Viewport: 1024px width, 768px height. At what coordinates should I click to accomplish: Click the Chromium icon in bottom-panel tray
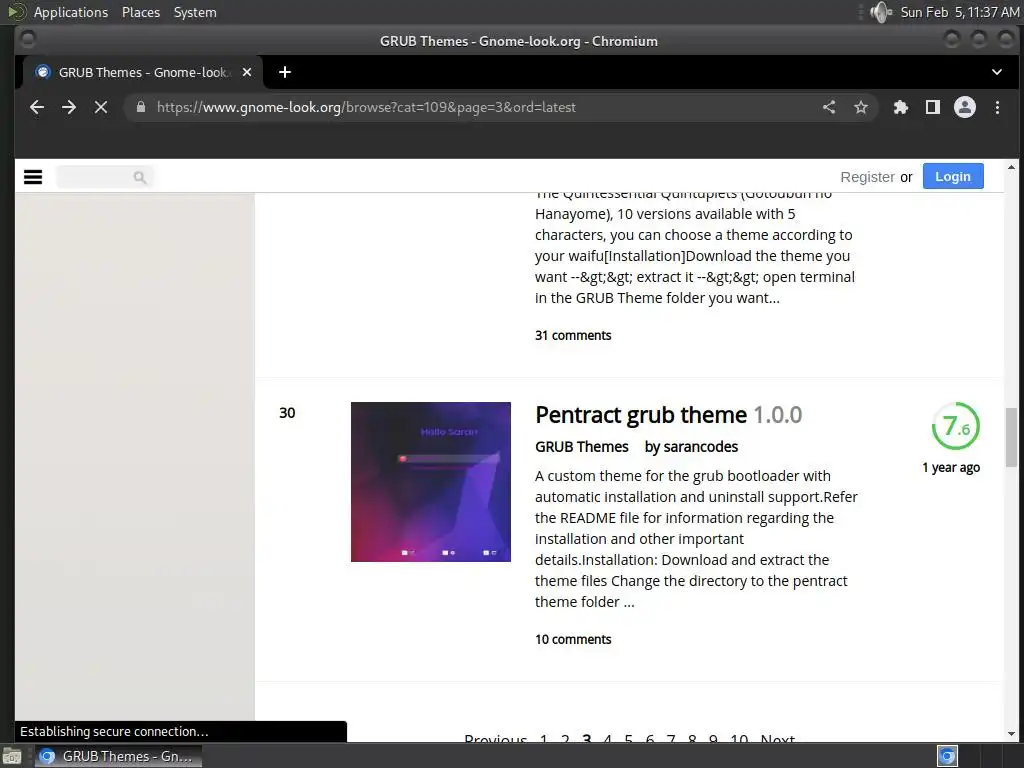coord(947,756)
